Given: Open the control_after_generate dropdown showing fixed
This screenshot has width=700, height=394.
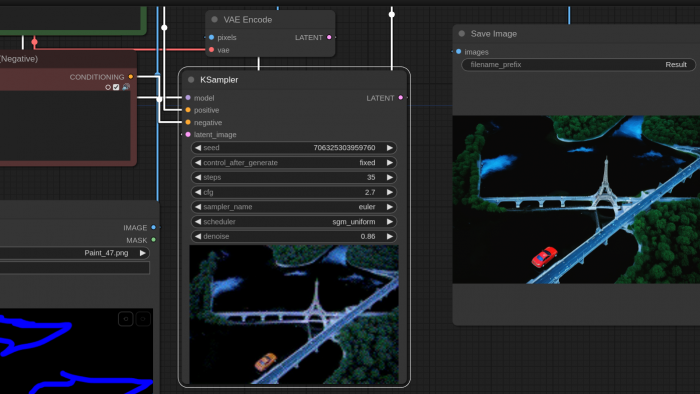Looking at the screenshot, I should pos(294,162).
